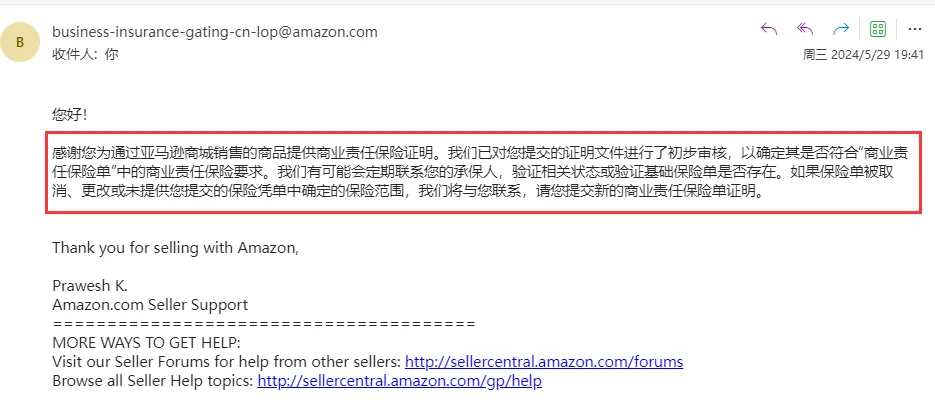Open the green apps grid icon
The image size is (935, 400).
[878, 29]
